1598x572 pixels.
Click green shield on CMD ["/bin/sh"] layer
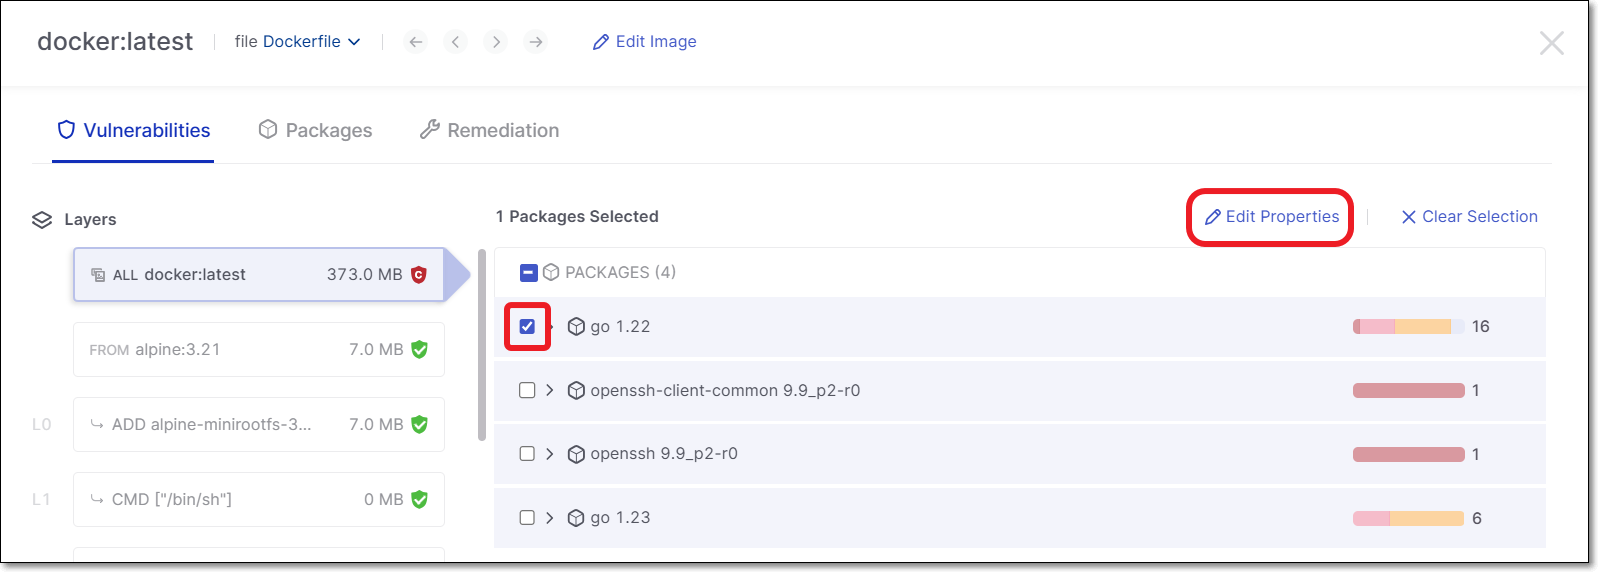click(x=419, y=499)
